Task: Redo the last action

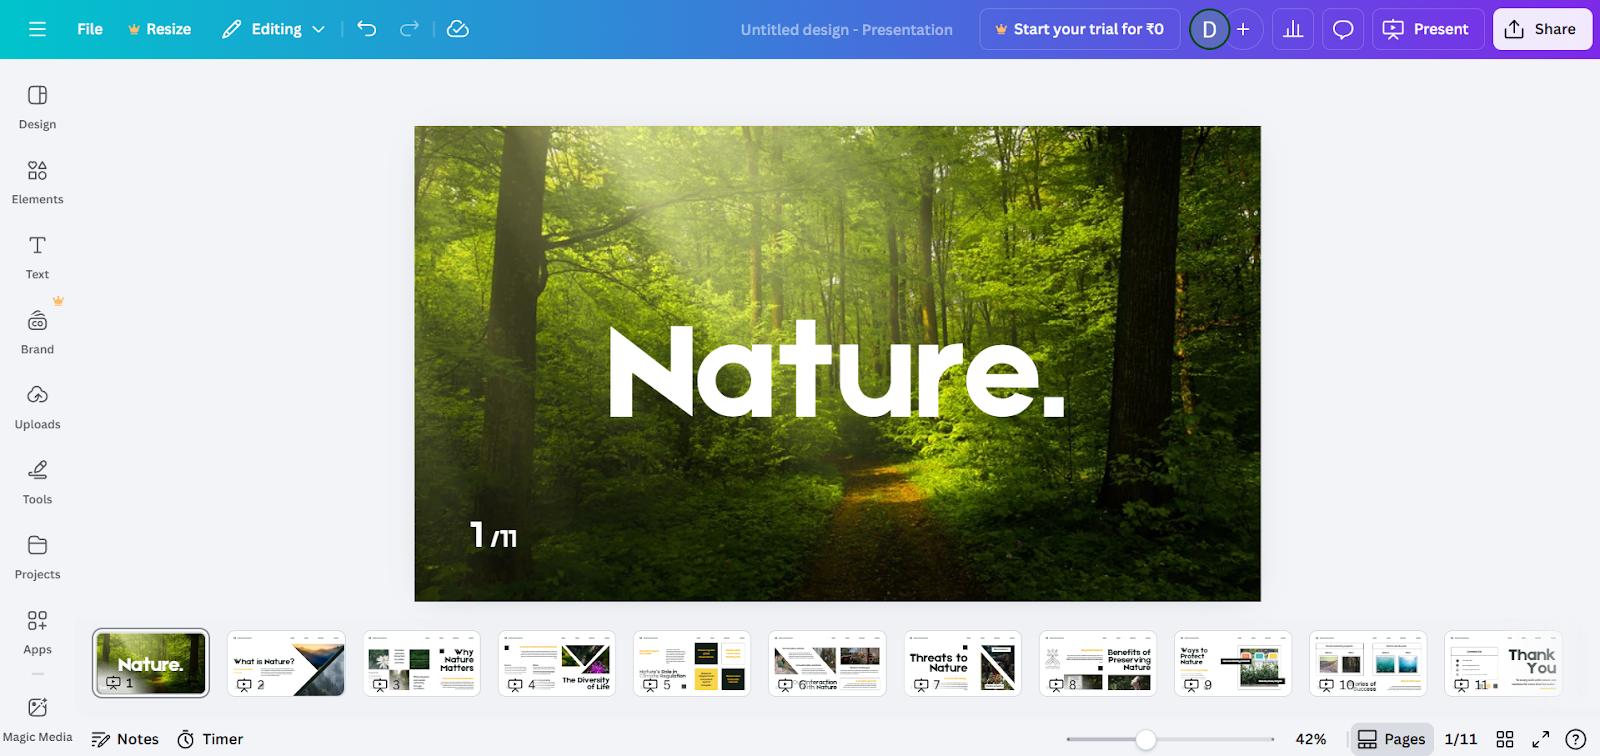Action: (x=409, y=29)
